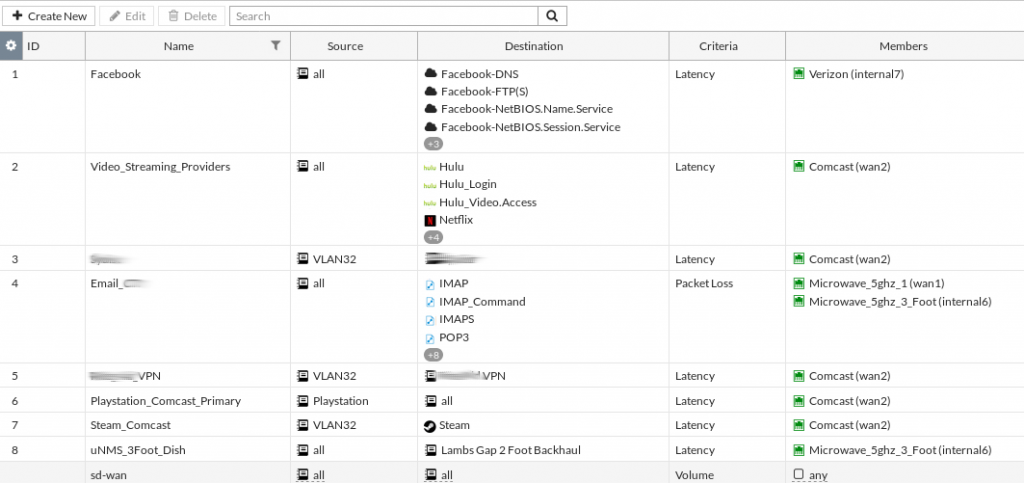Click the IMAP service icon
Screen dimensions: 1024x483
(x=430, y=284)
